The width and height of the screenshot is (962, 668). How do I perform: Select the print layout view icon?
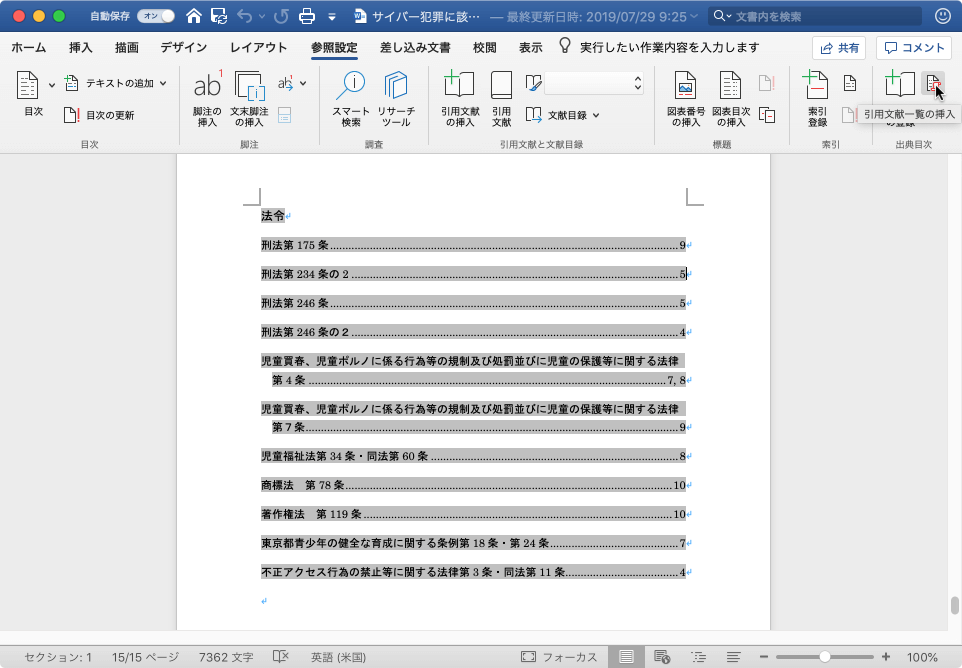point(626,657)
